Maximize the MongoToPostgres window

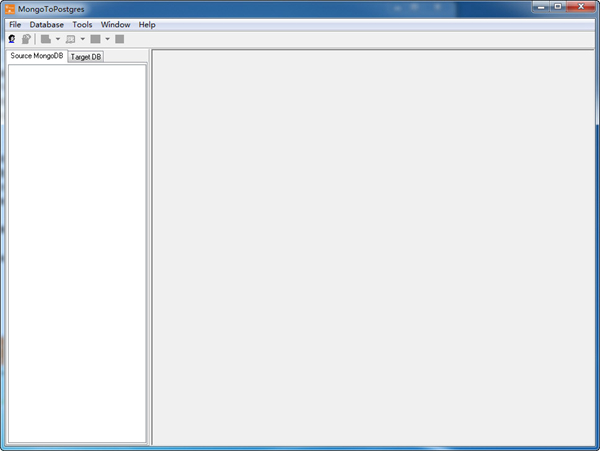click(557, 7)
